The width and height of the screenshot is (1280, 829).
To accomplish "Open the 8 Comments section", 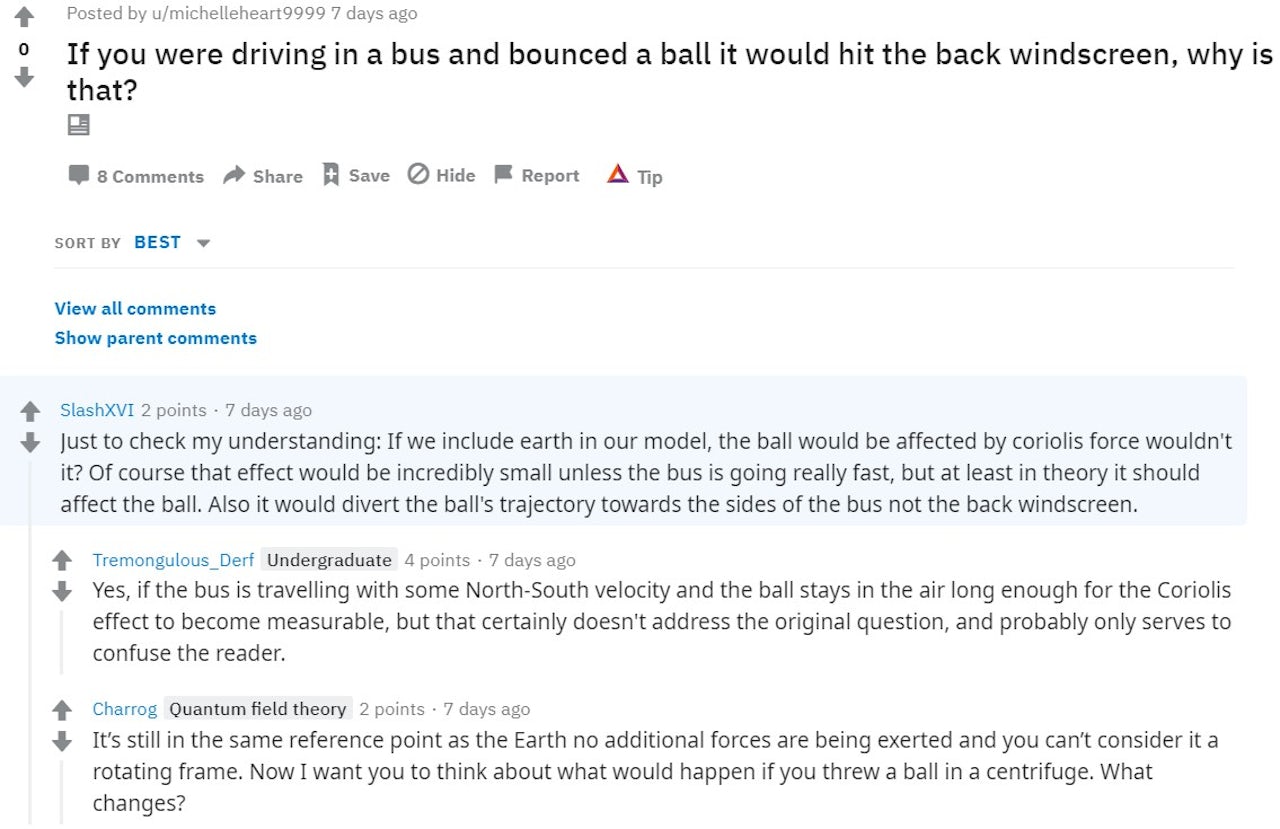I will pos(136,176).
